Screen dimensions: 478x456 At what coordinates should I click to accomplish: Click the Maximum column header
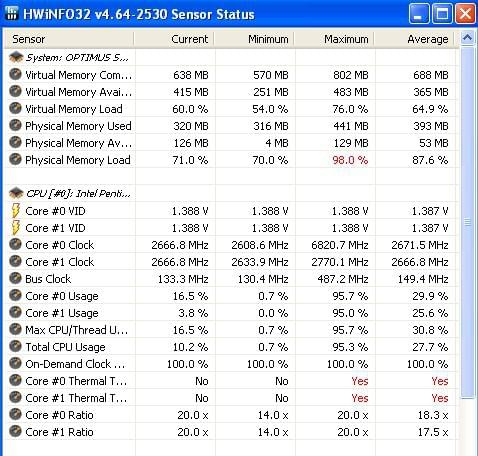click(x=334, y=39)
